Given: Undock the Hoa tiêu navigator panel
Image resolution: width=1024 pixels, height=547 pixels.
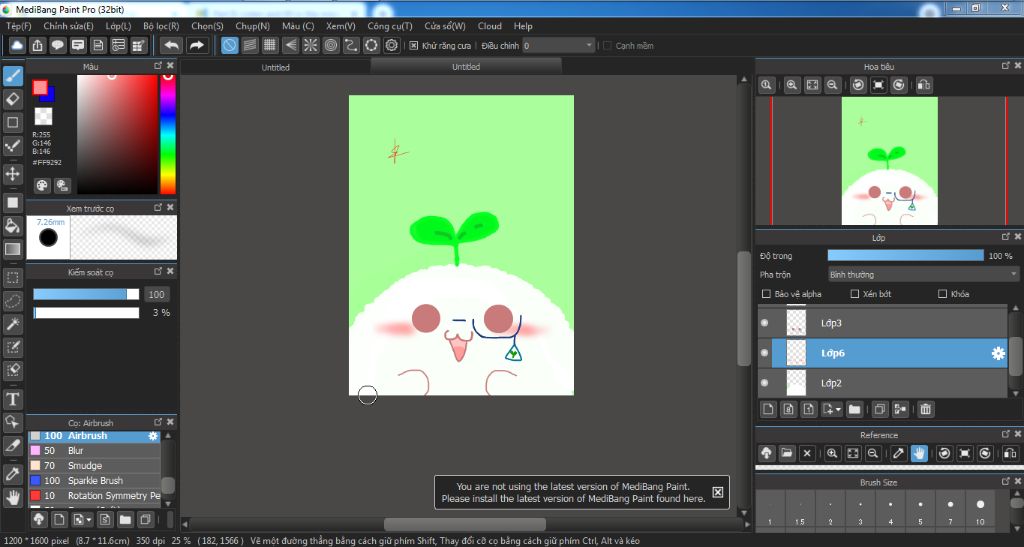Looking at the screenshot, I should 1006,66.
